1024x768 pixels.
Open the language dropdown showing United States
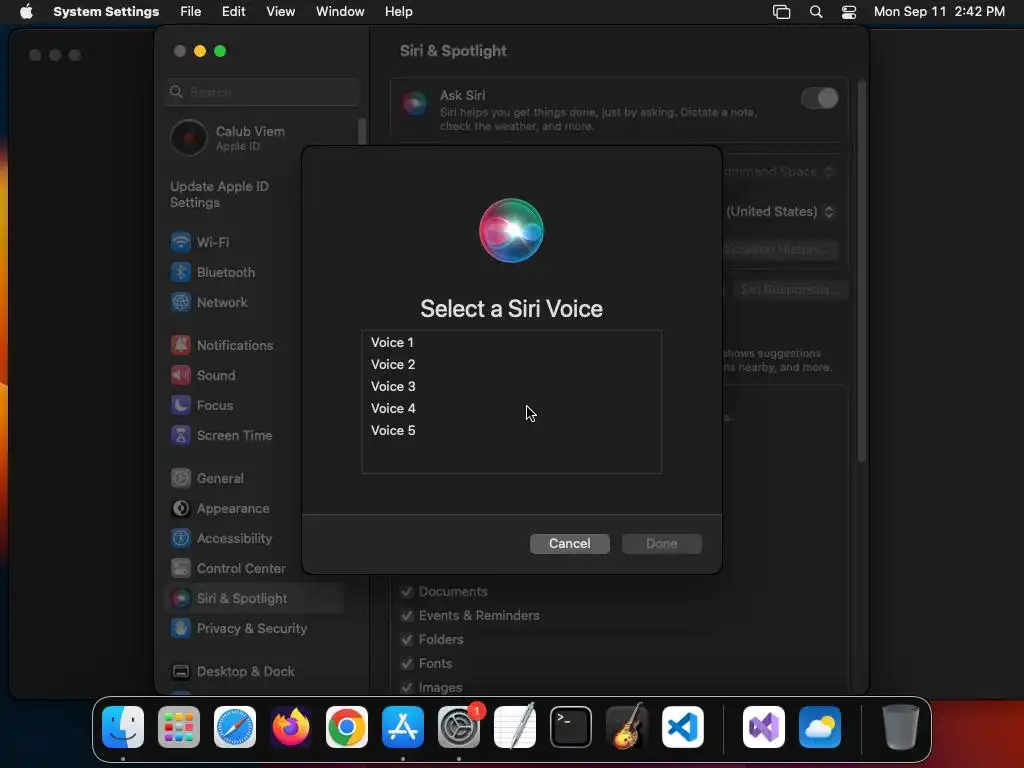[x=780, y=212]
